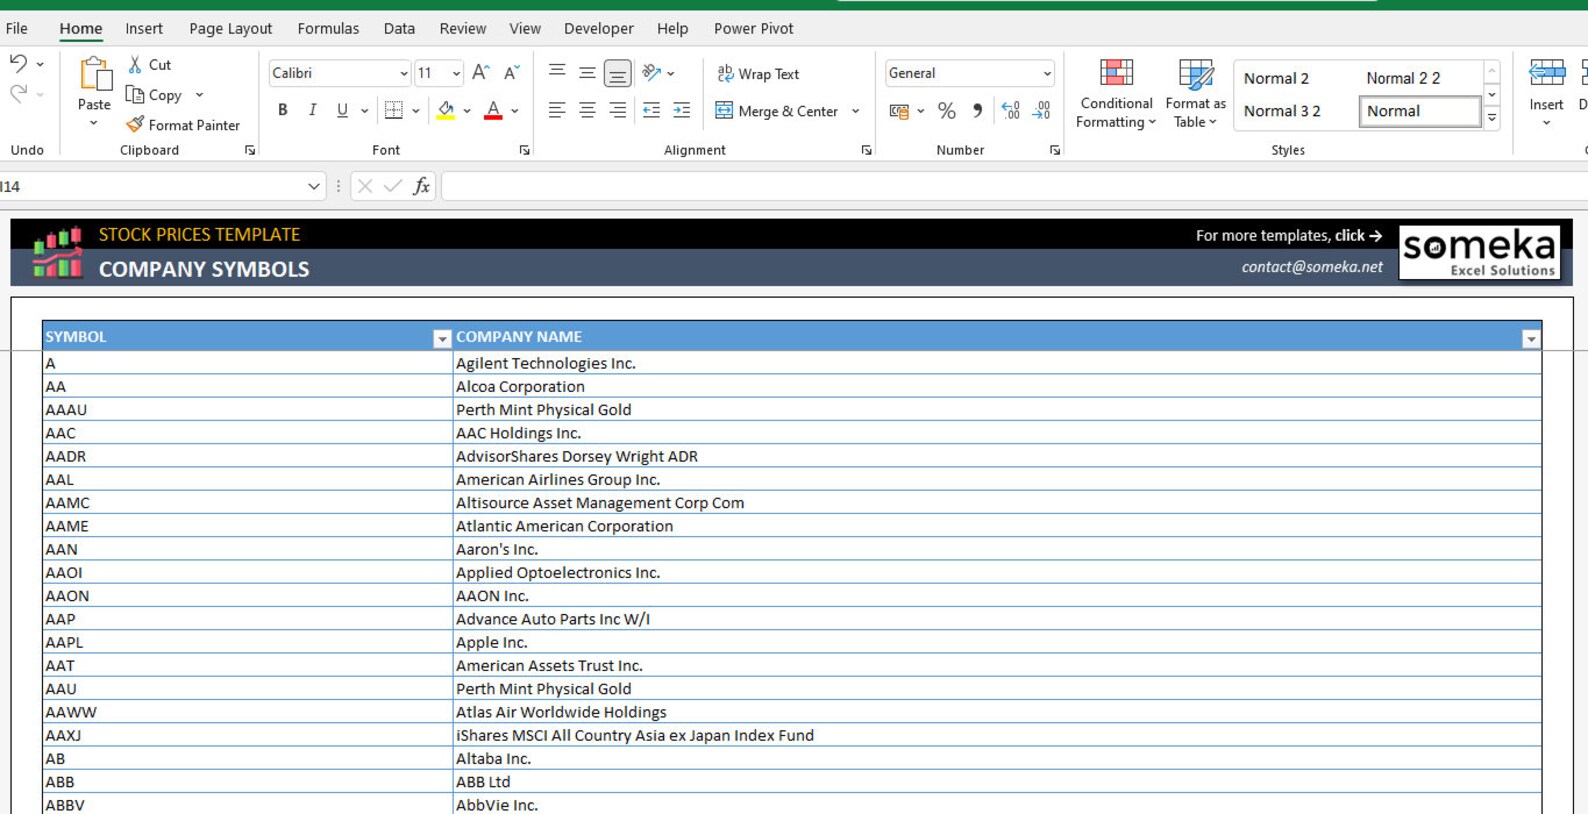This screenshot has height=814, width=1588.
Task: Center text horizontally
Action: (x=587, y=111)
